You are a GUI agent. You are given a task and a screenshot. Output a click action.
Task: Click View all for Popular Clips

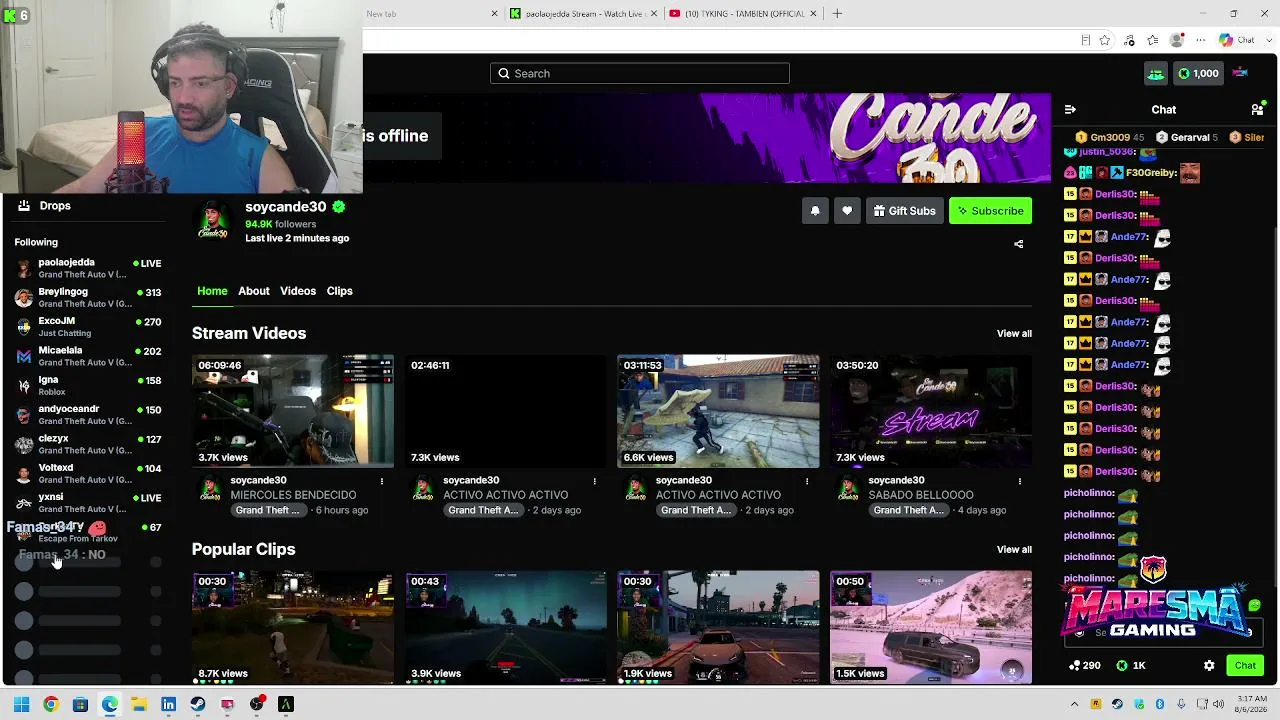1014,550
